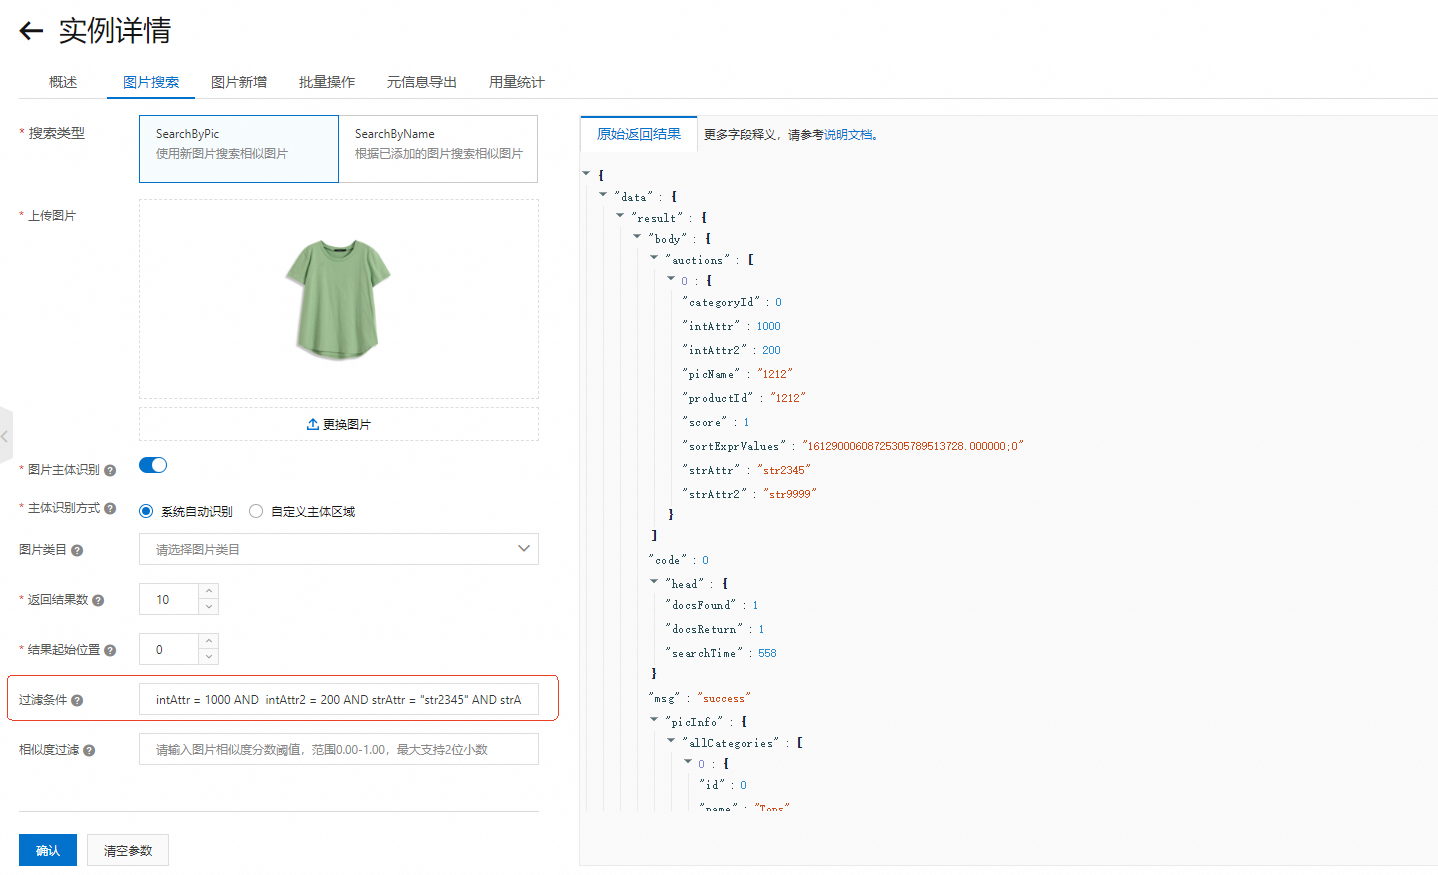This screenshot has height=875, width=1438.
Task: Switch to the 图片搜索 tab
Action: [x=151, y=82]
